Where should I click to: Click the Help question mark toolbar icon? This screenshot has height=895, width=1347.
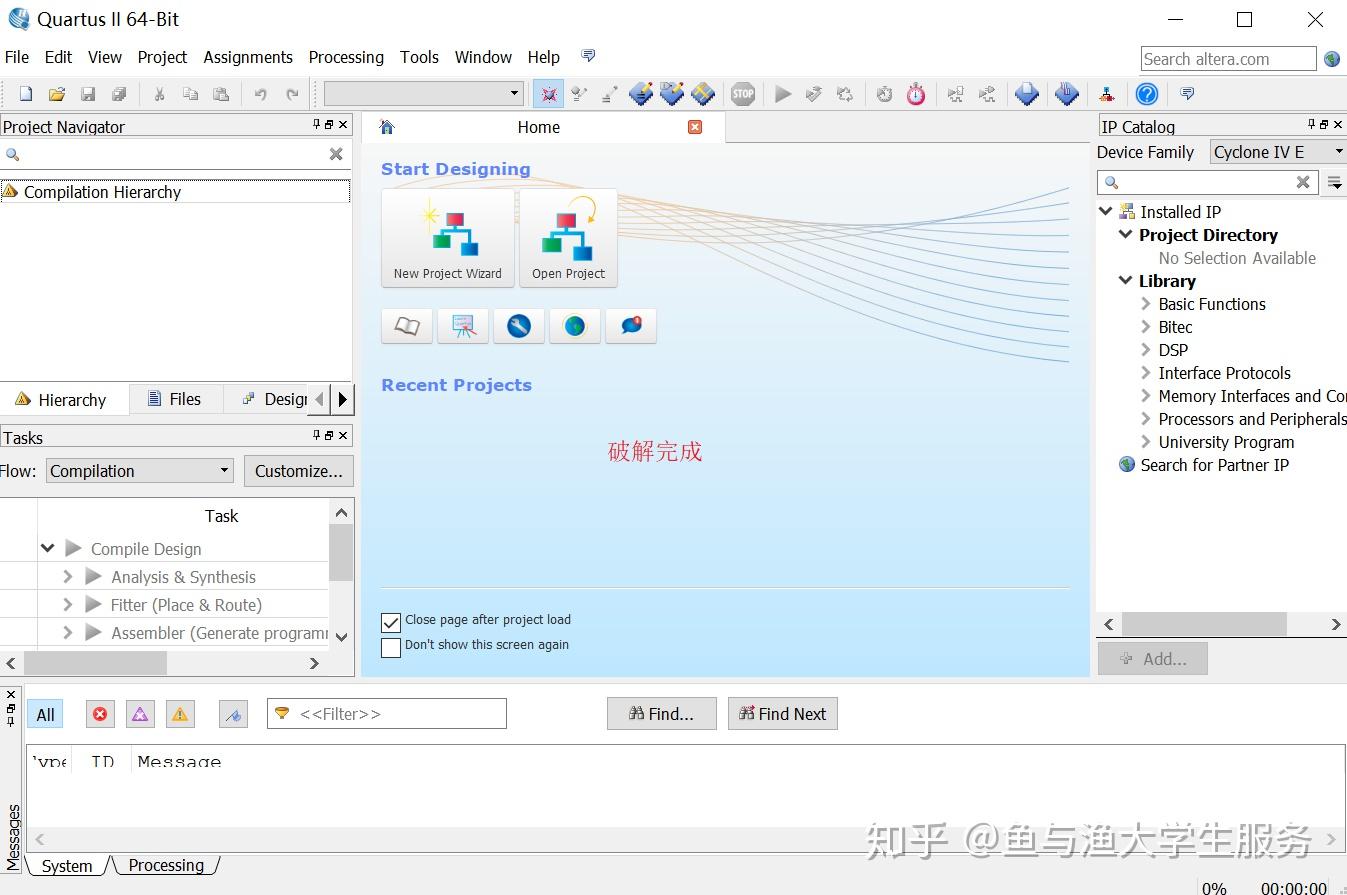coord(1146,93)
